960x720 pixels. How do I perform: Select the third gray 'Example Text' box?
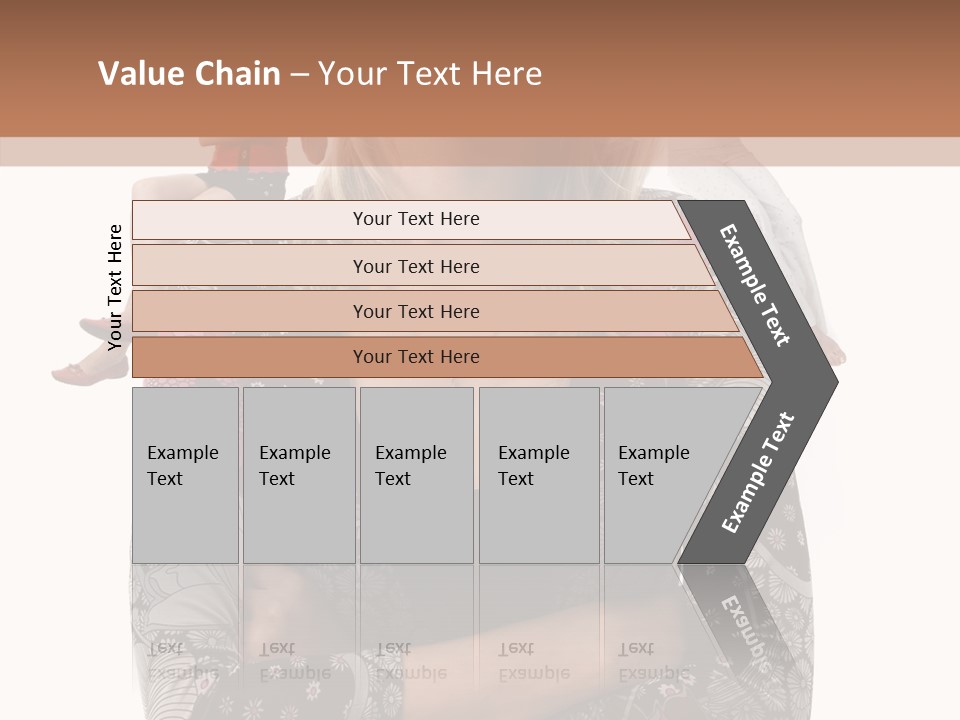click(417, 475)
